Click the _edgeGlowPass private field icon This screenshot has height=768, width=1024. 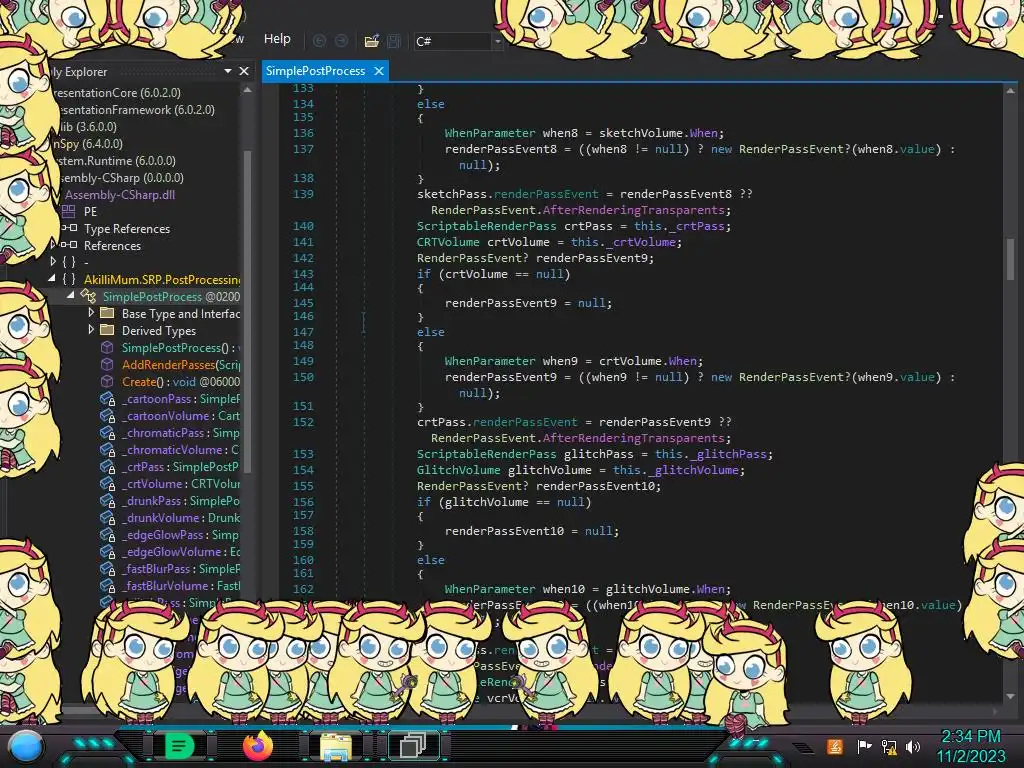108,535
